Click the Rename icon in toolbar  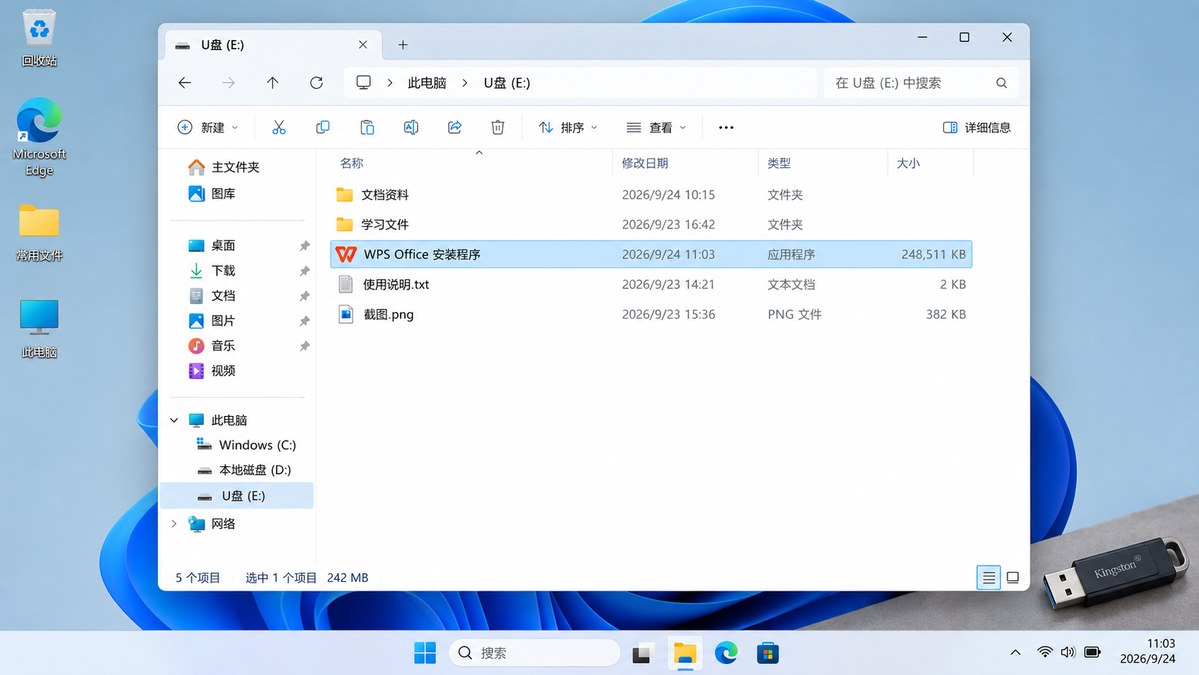tap(411, 128)
